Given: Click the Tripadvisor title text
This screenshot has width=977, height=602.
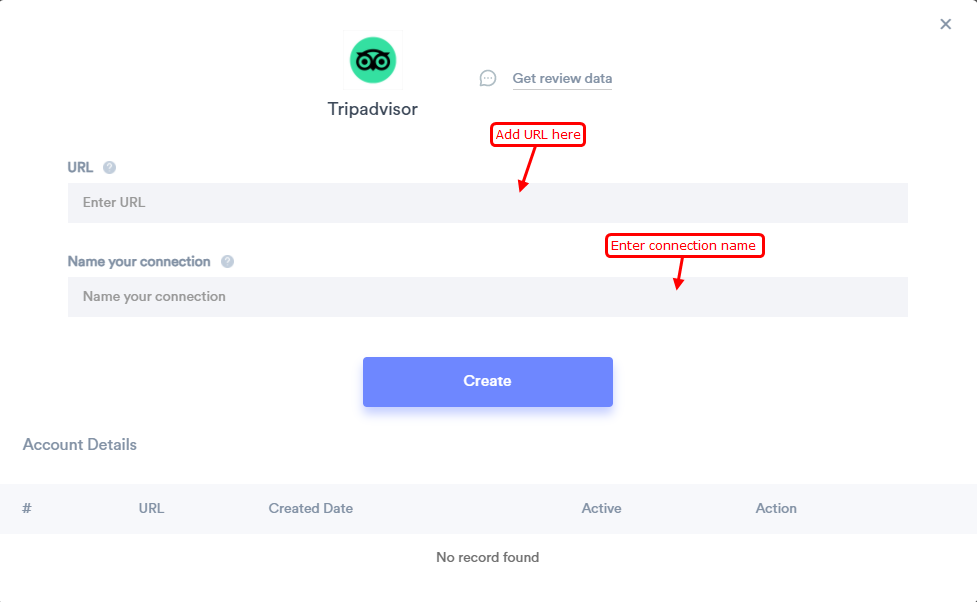Looking at the screenshot, I should [x=373, y=109].
